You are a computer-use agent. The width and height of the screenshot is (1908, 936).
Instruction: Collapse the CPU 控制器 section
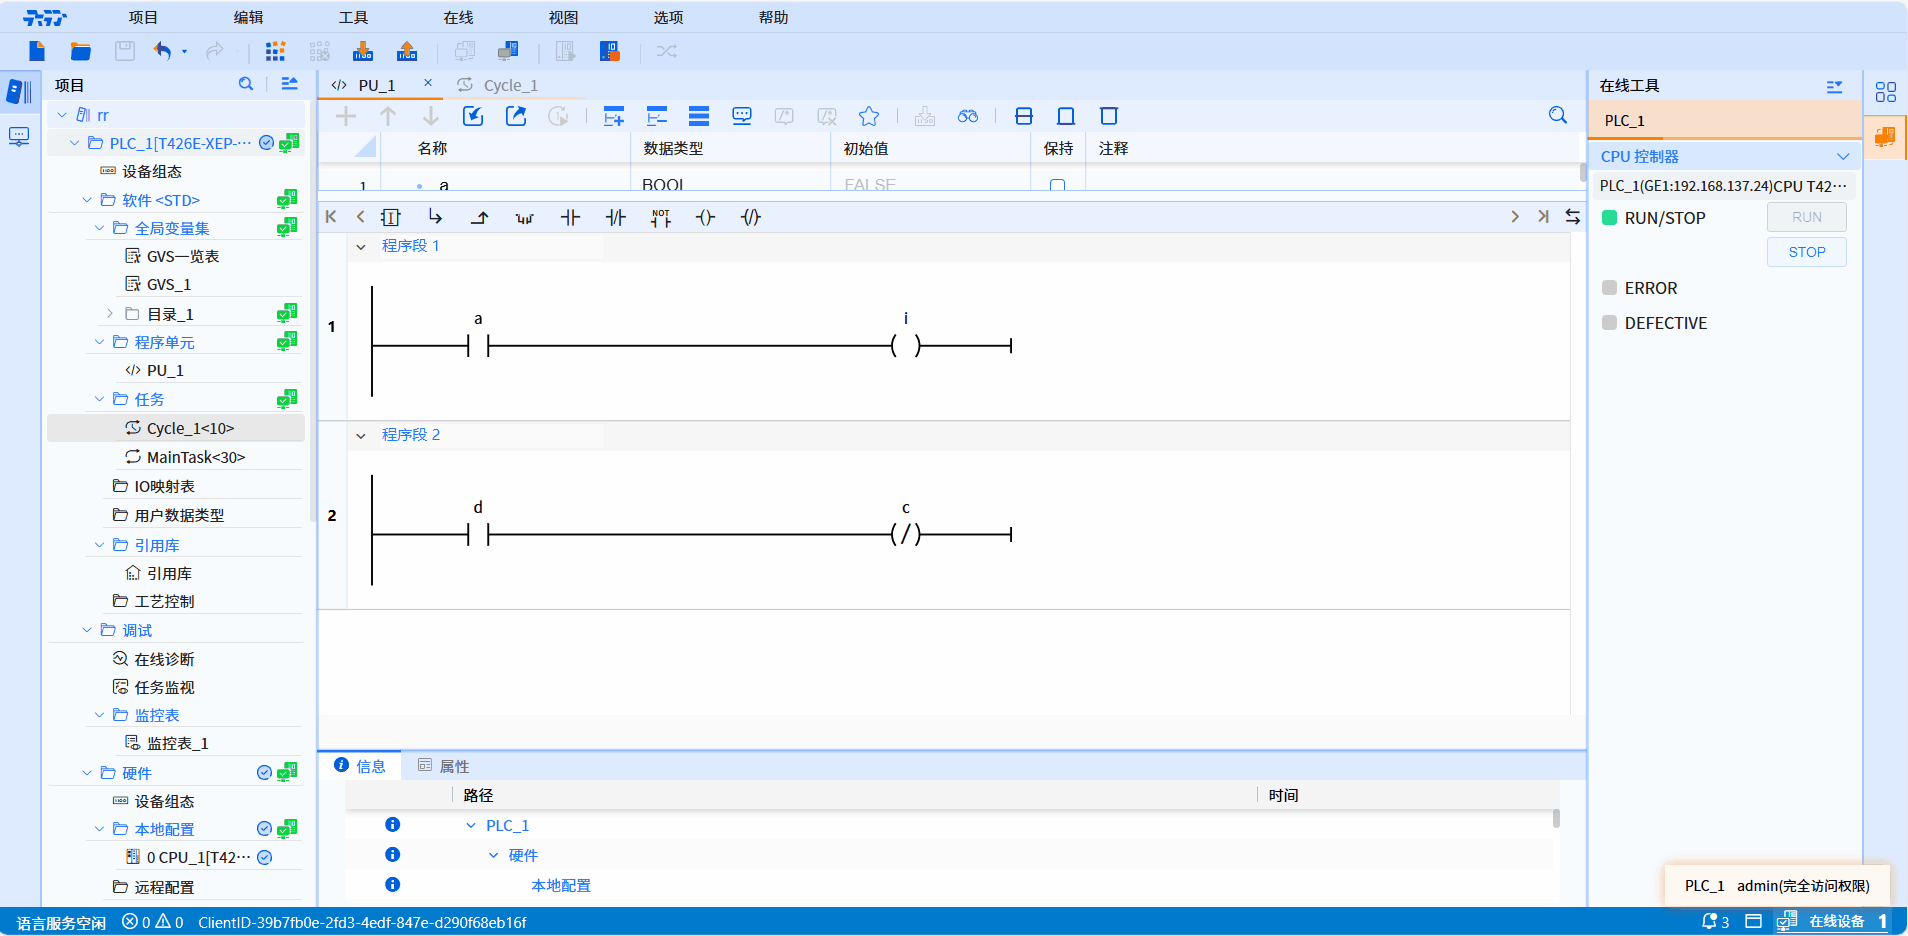coord(1842,157)
